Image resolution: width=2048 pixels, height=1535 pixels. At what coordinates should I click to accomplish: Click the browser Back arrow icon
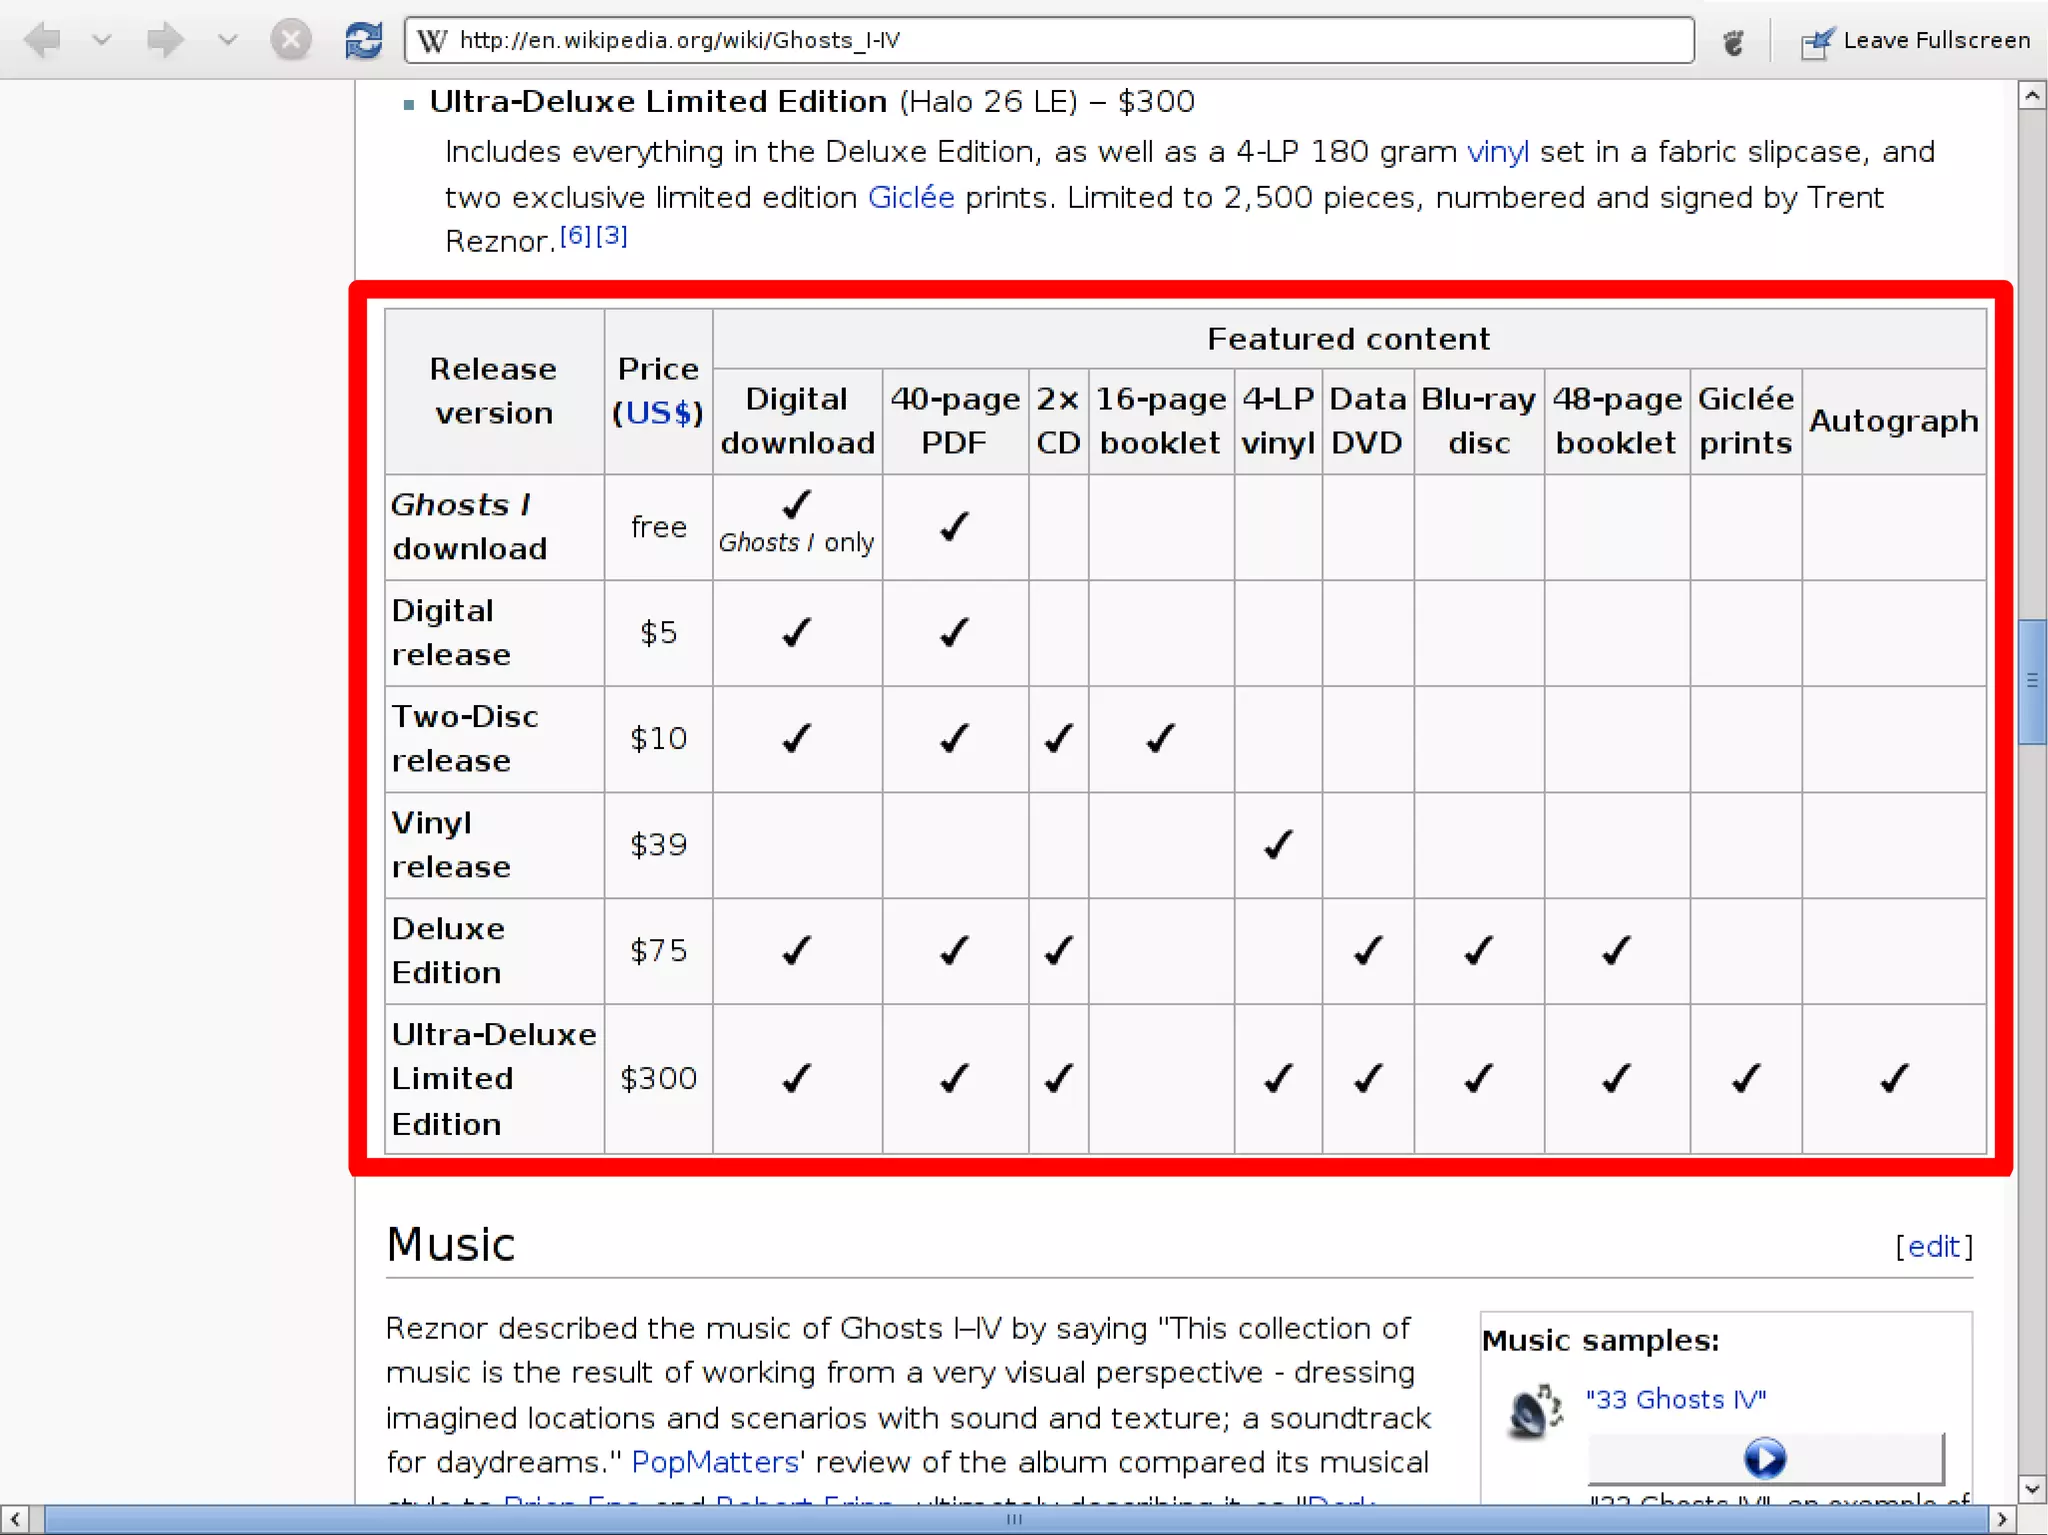pos(42,40)
